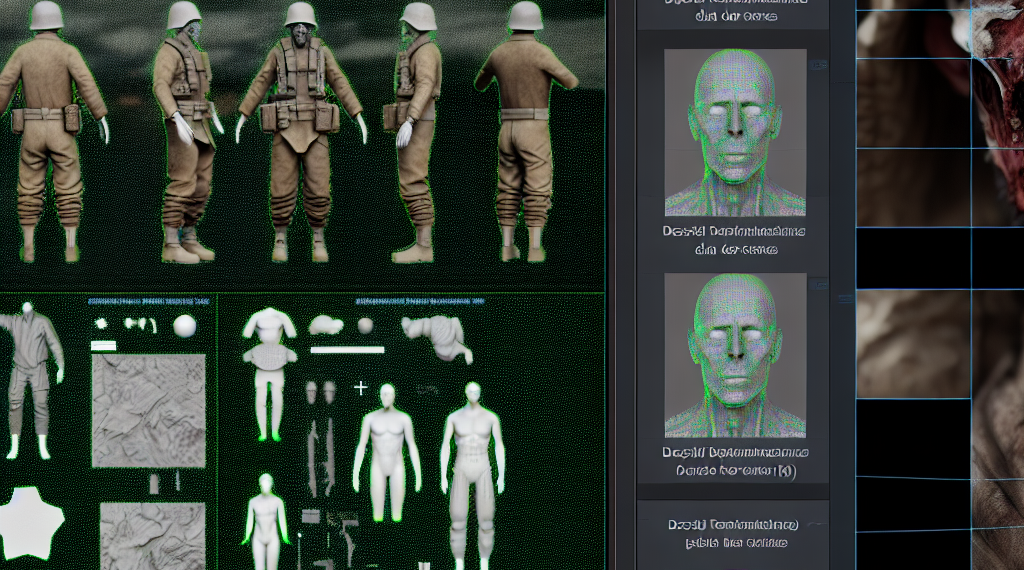1024x570 pixels.
Task: Click the bottom text entry in the side panel
Action: [735, 533]
